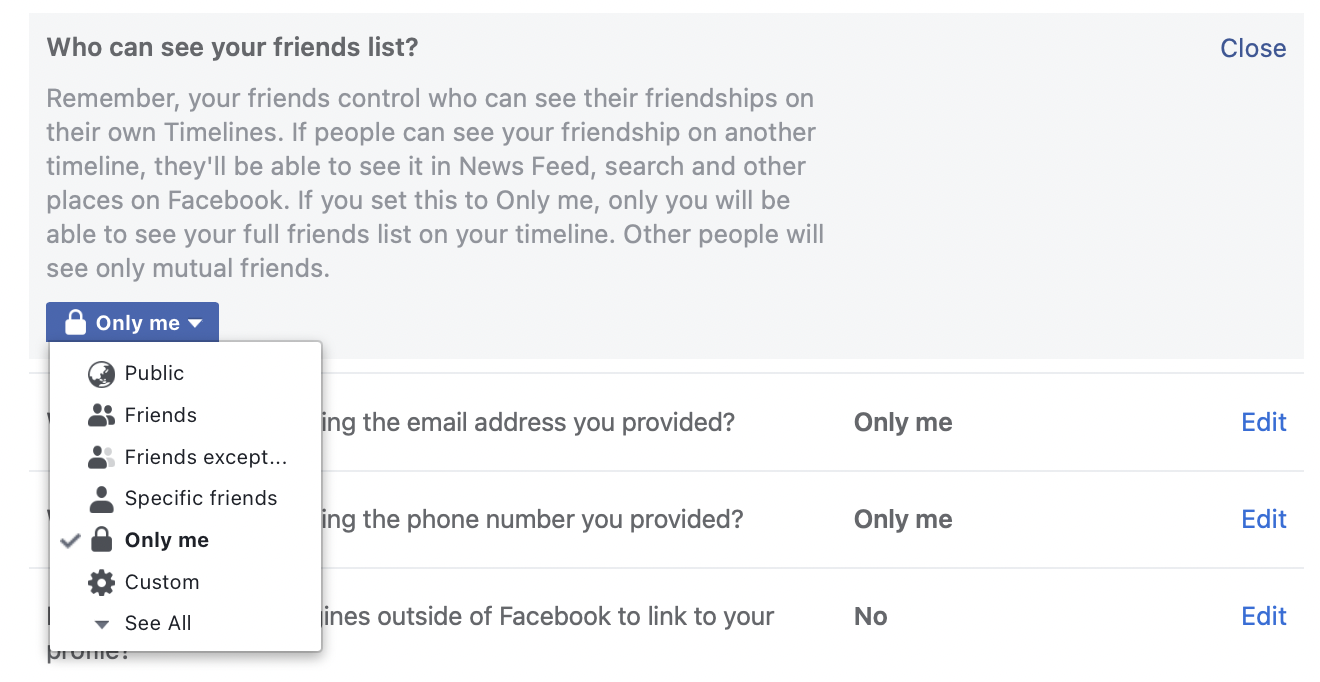The width and height of the screenshot is (1320, 682).
Task: Click the two-people Friends icon
Action: tap(101, 415)
